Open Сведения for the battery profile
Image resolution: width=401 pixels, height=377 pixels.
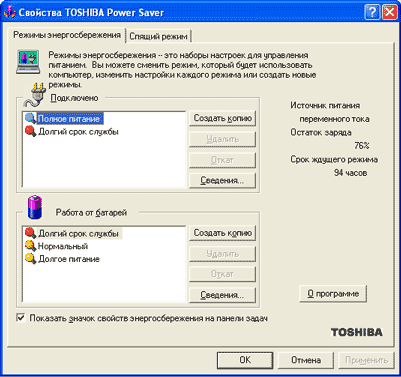(x=222, y=295)
